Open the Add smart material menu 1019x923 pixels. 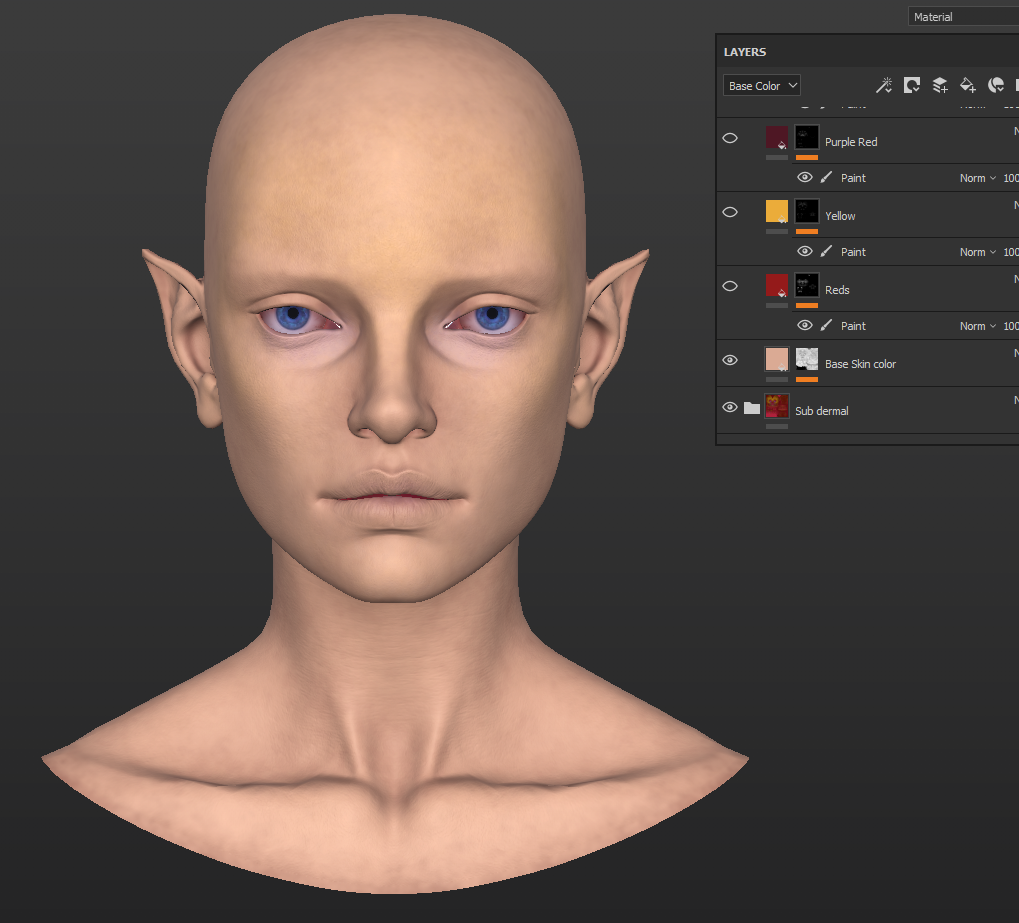click(x=996, y=85)
